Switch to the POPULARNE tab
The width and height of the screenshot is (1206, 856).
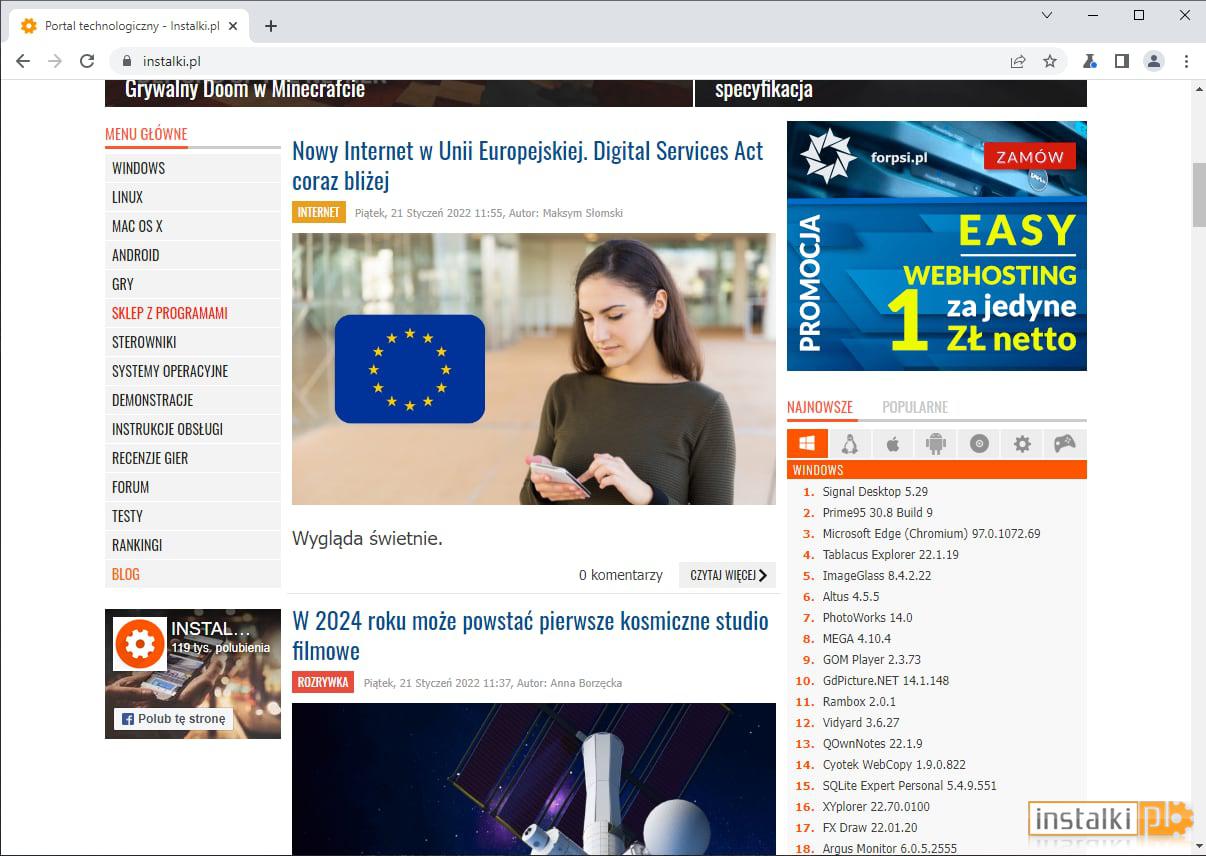pyautogui.click(x=915, y=407)
